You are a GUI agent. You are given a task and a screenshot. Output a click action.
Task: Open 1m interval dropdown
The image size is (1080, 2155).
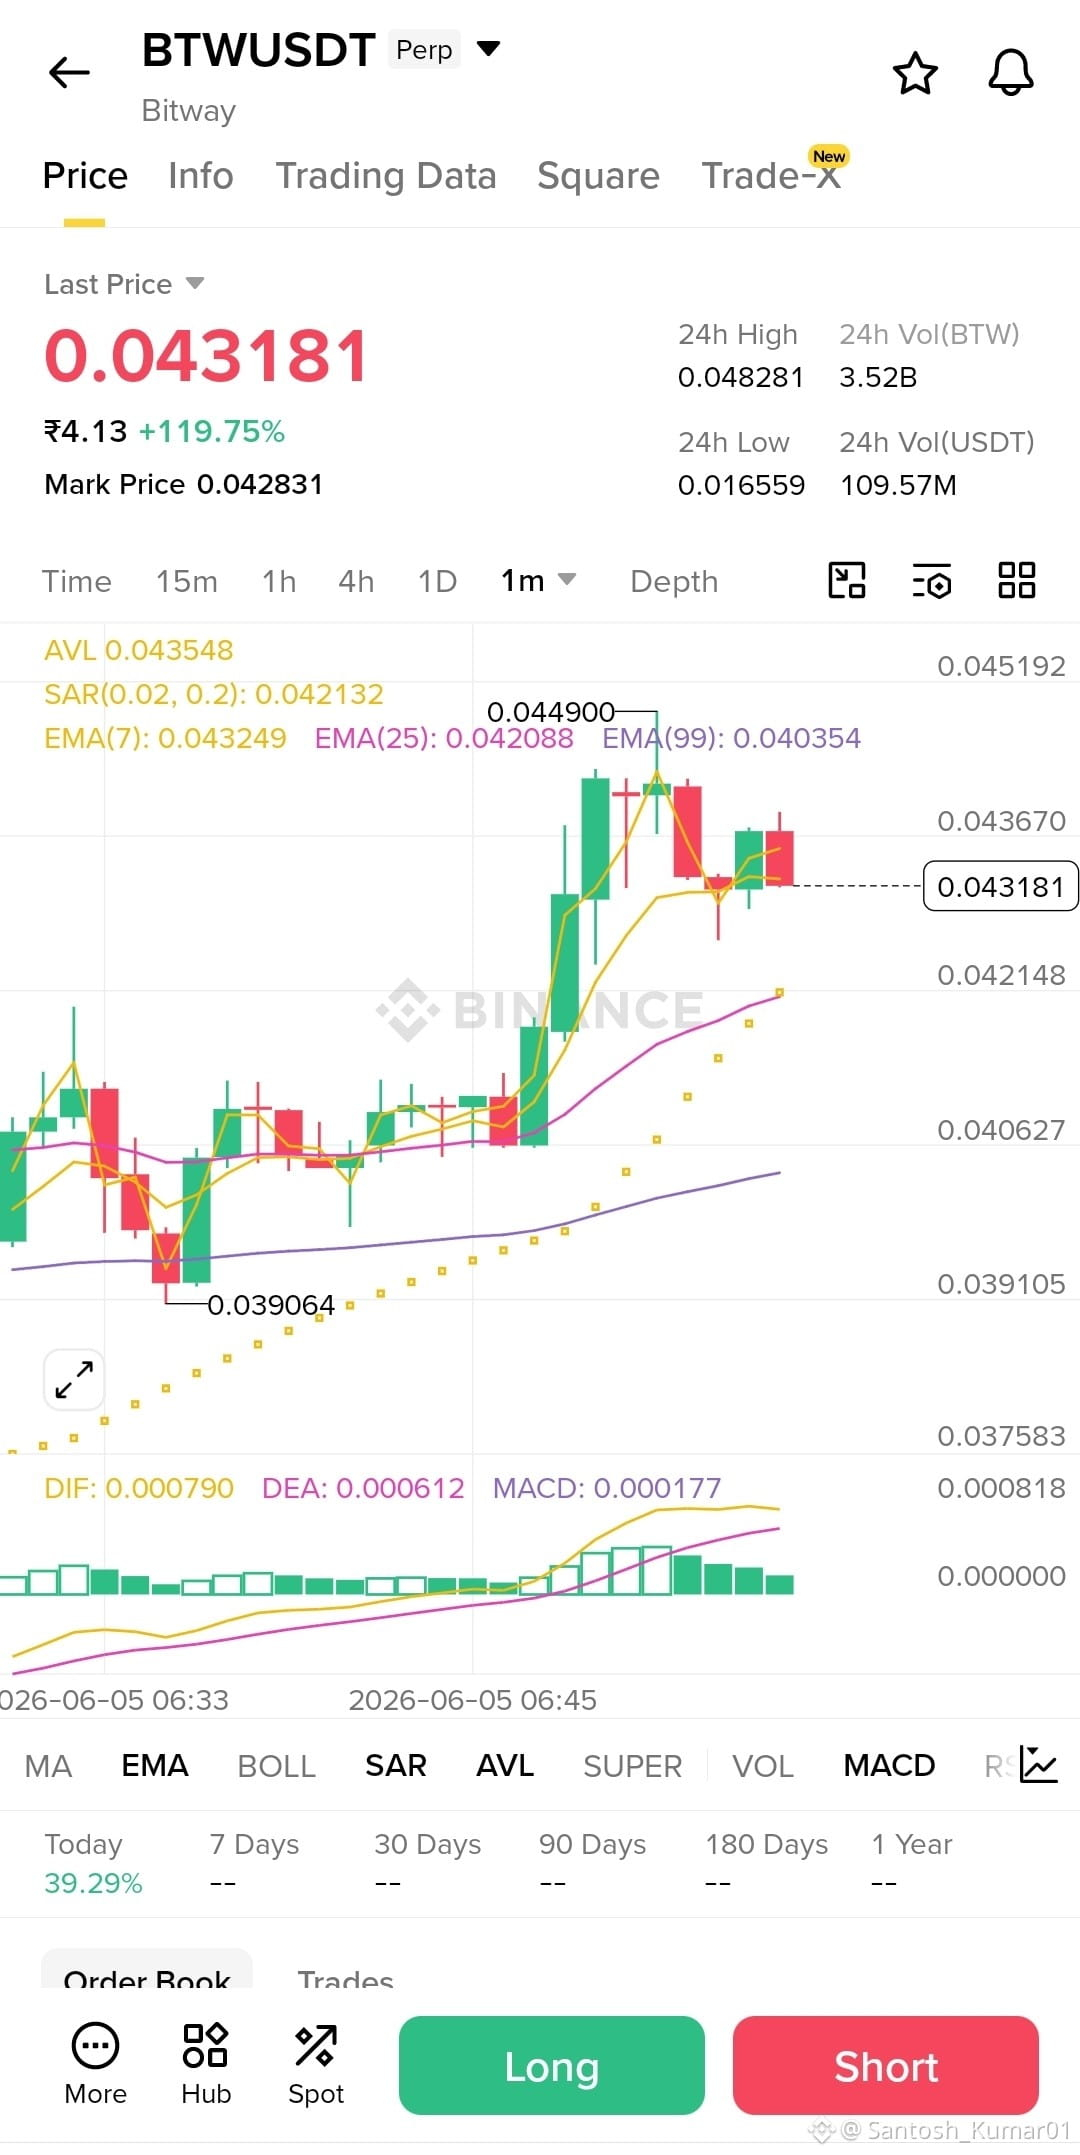(x=538, y=580)
